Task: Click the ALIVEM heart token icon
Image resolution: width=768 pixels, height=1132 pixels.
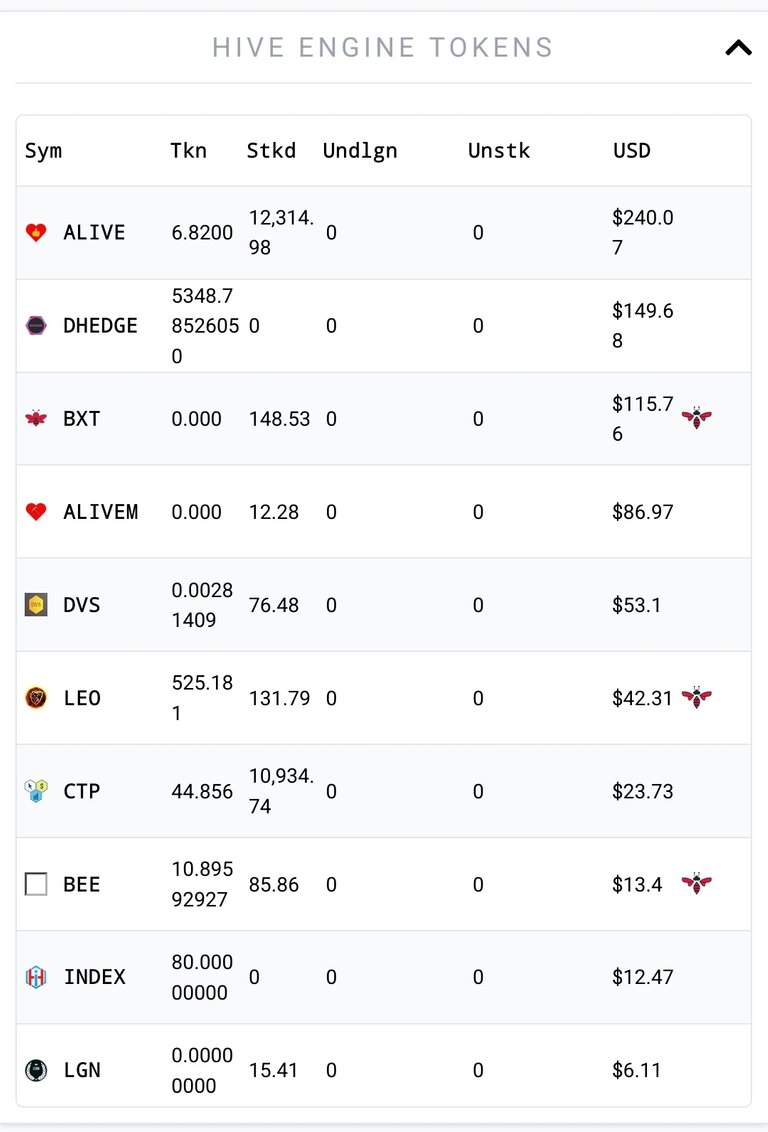Action: pyautogui.click(x=36, y=512)
